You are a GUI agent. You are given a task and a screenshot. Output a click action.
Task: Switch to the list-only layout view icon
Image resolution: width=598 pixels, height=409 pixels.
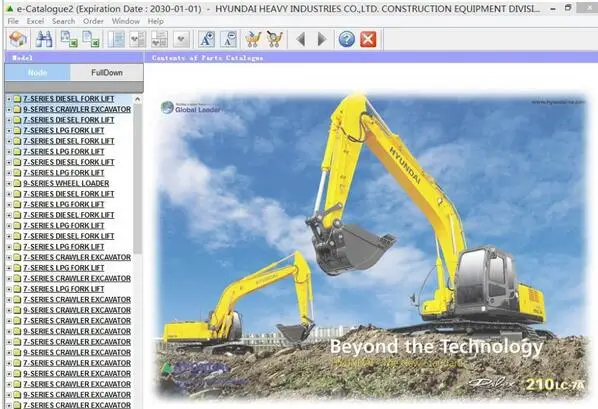pos(116,39)
